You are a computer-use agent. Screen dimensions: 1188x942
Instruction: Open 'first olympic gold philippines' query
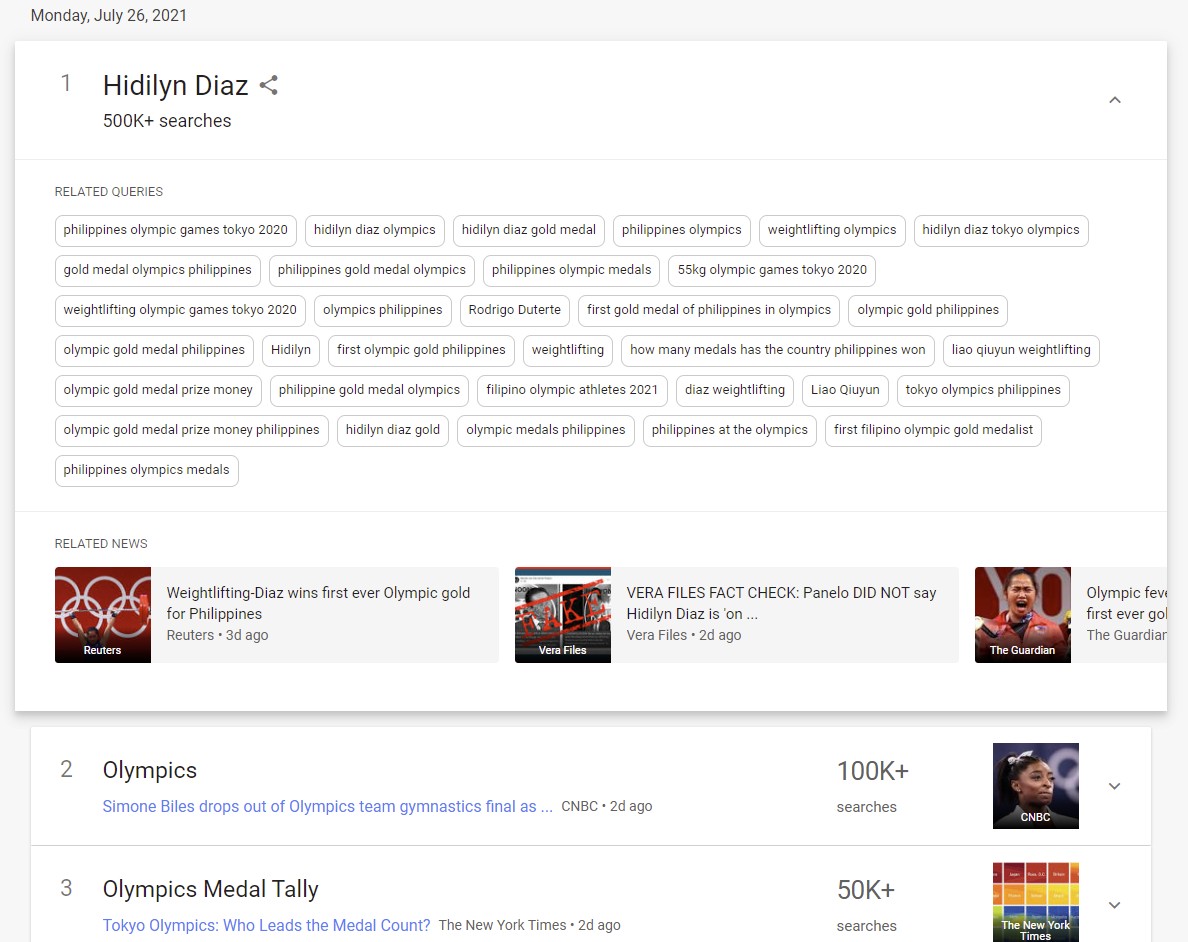421,351
